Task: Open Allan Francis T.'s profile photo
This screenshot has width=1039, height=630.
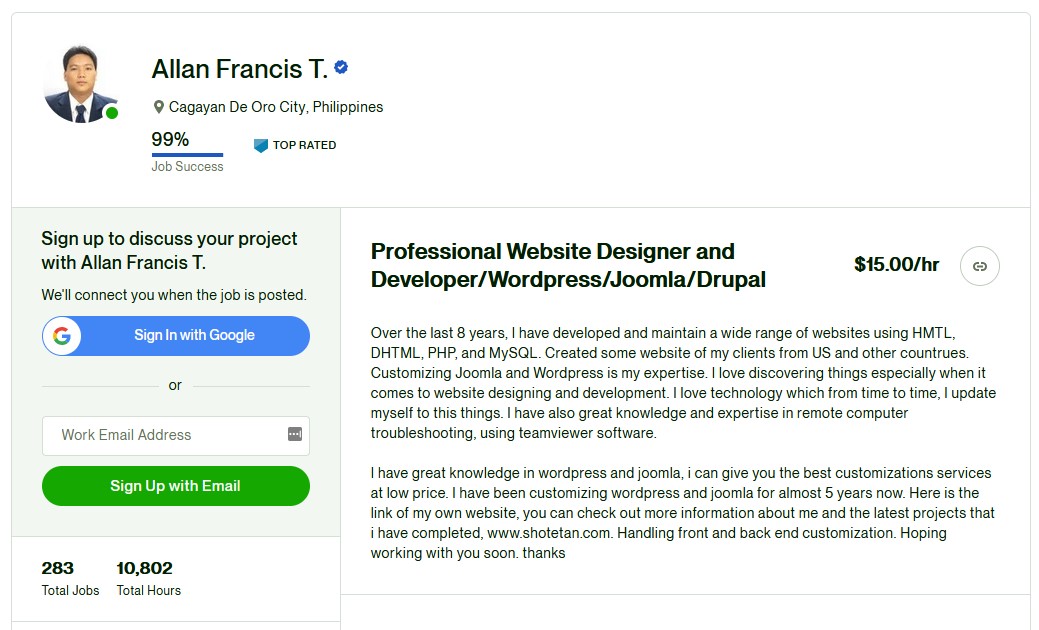Action: click(80, 85)
